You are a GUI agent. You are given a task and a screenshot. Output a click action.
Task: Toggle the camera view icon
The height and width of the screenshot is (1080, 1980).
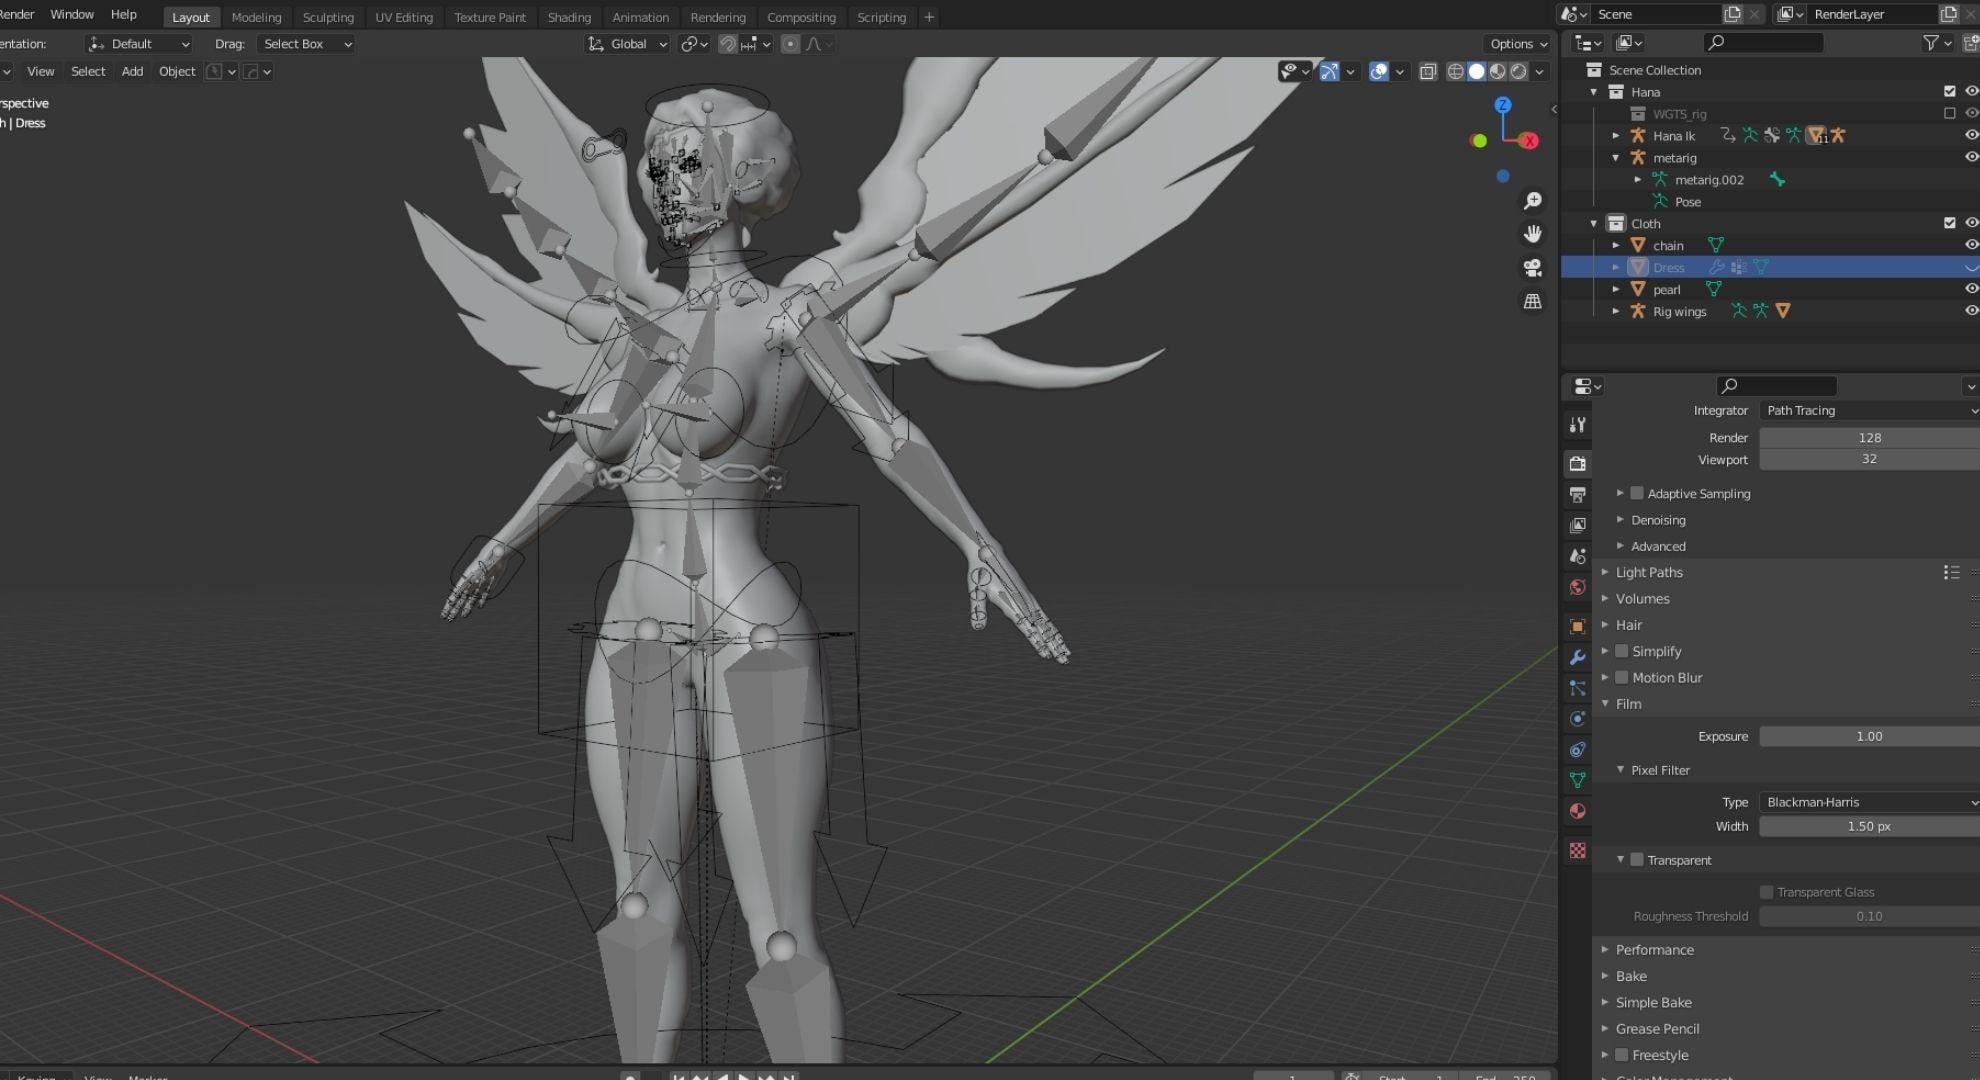click(x=1532, y=267)
